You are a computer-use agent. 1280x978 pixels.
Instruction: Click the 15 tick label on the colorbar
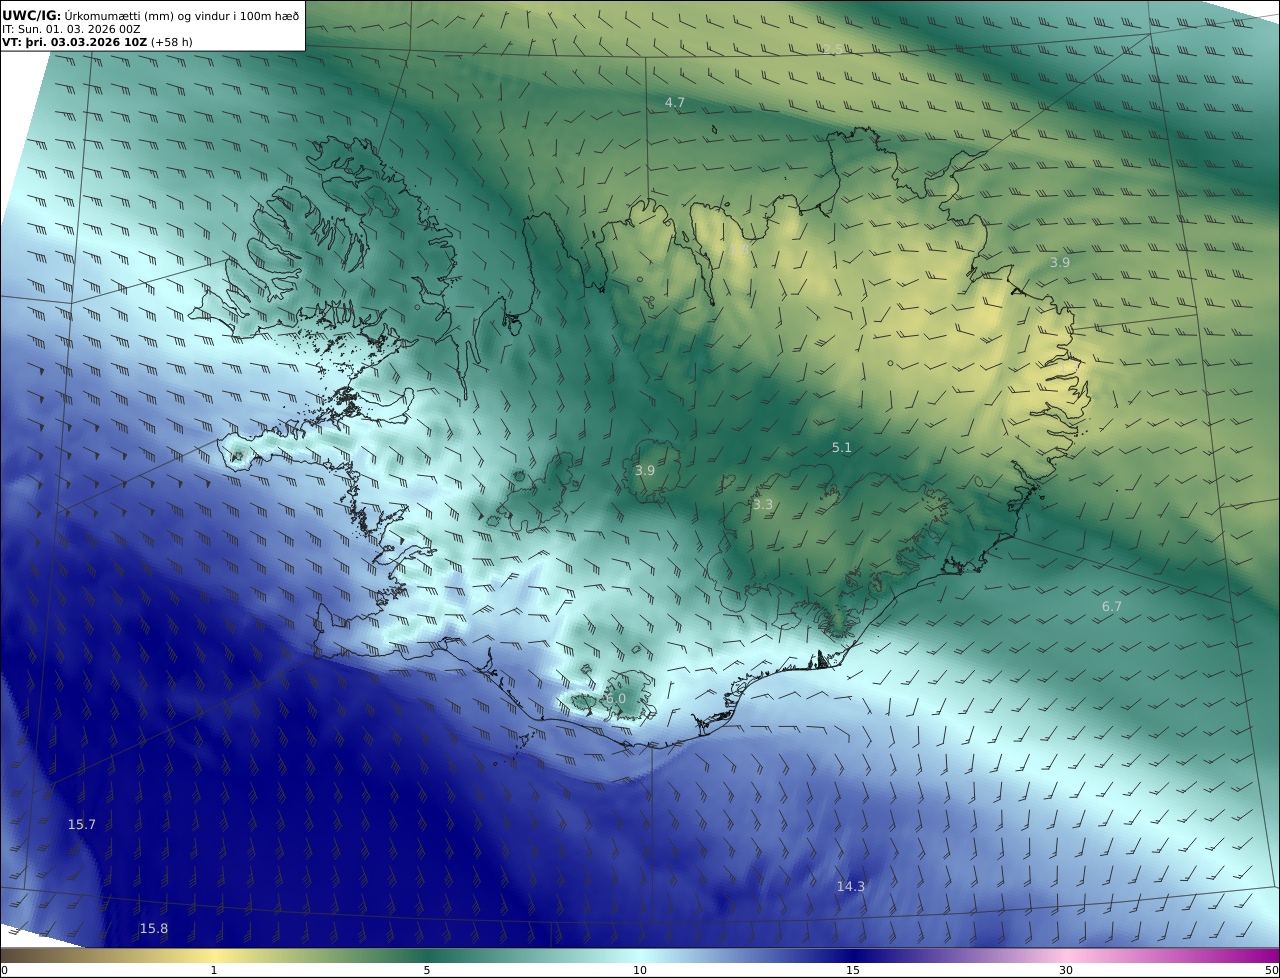(853, 970)
